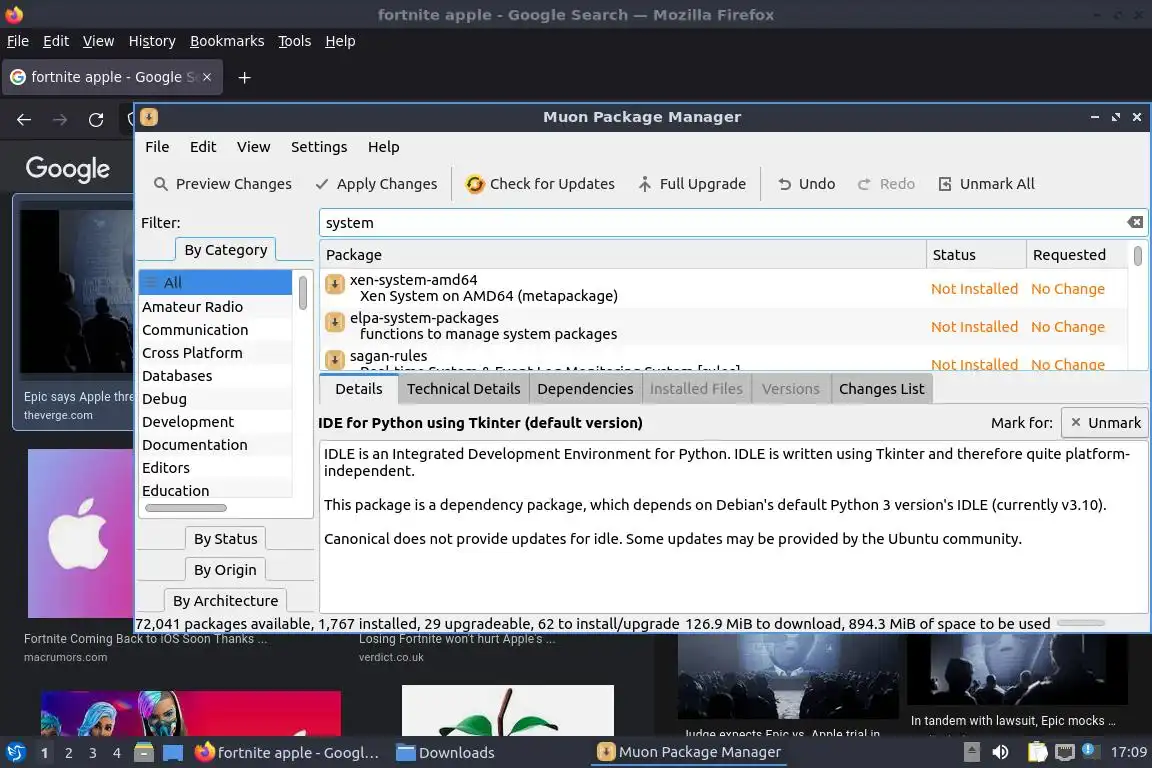Select the Communication category
The height and width of the screenshot is (768, 1152).
coord(215,330)
